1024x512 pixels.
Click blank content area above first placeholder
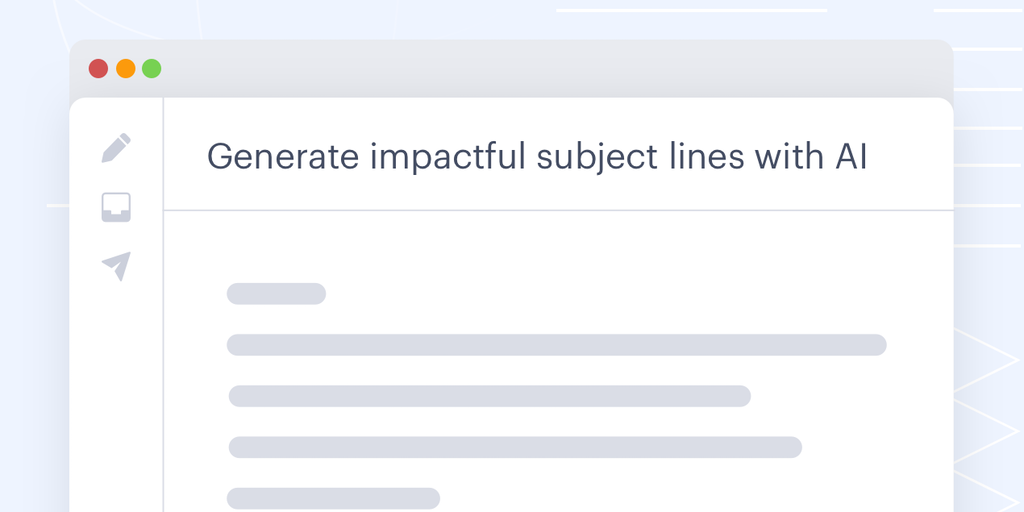(x=556, y=248)
